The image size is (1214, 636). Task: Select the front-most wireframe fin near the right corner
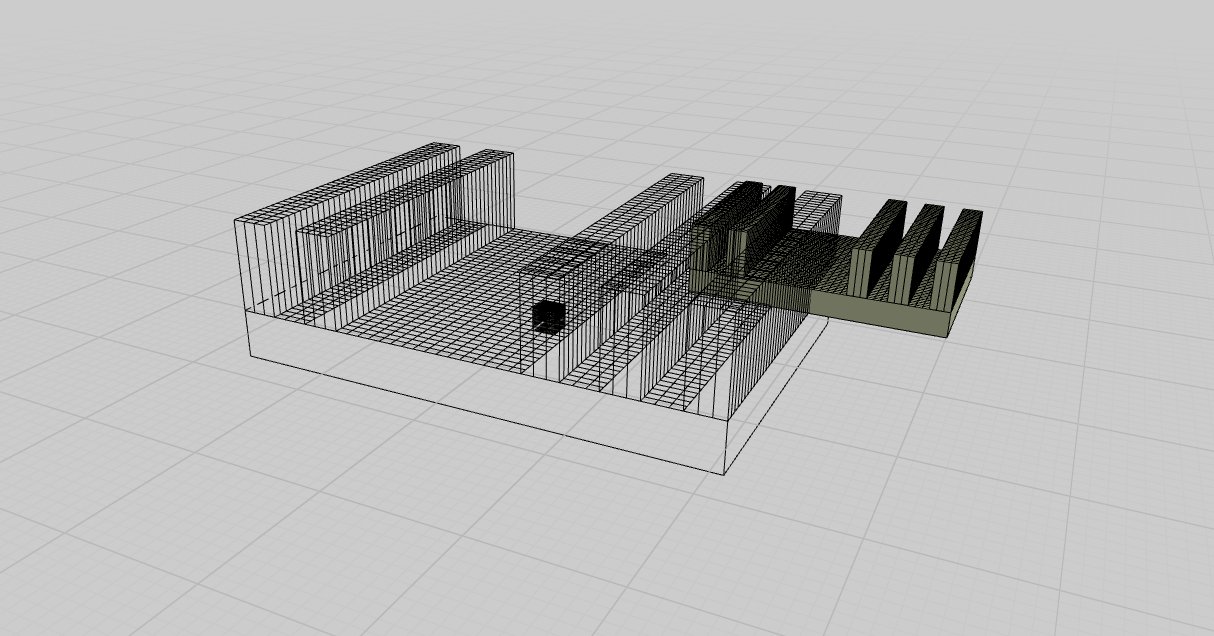(x=762, y=358)
